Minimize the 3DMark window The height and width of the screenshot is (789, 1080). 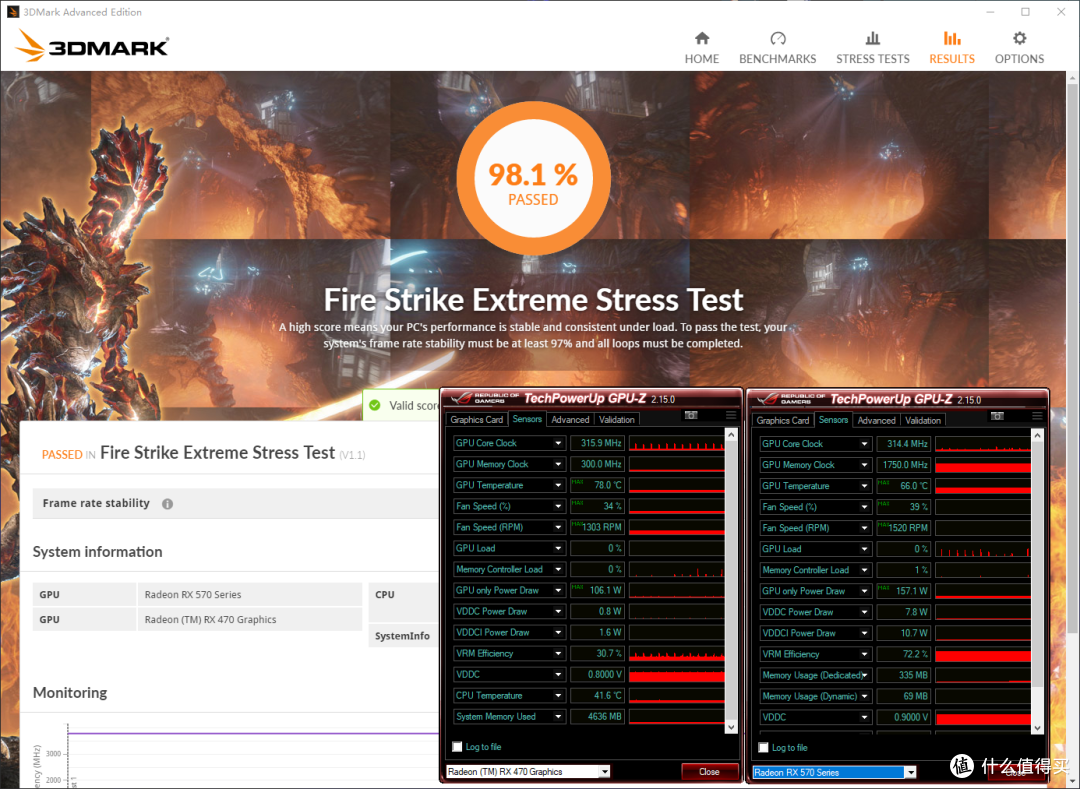[x=990, y=12]
